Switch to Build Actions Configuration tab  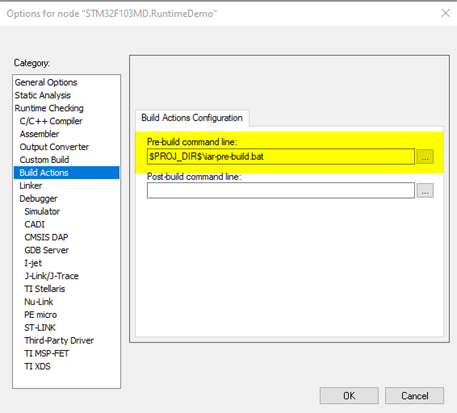(x=192, y=118)
